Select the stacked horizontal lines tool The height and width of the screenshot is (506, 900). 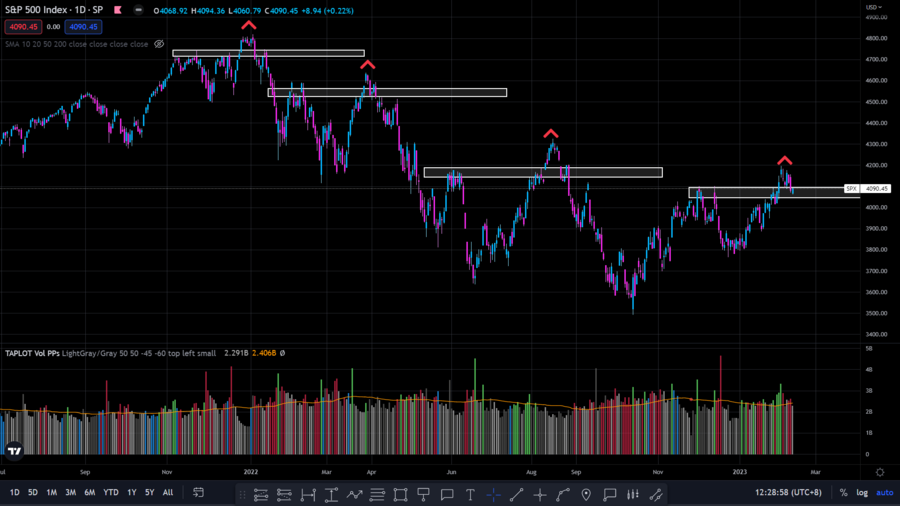[x=377, y=494]
